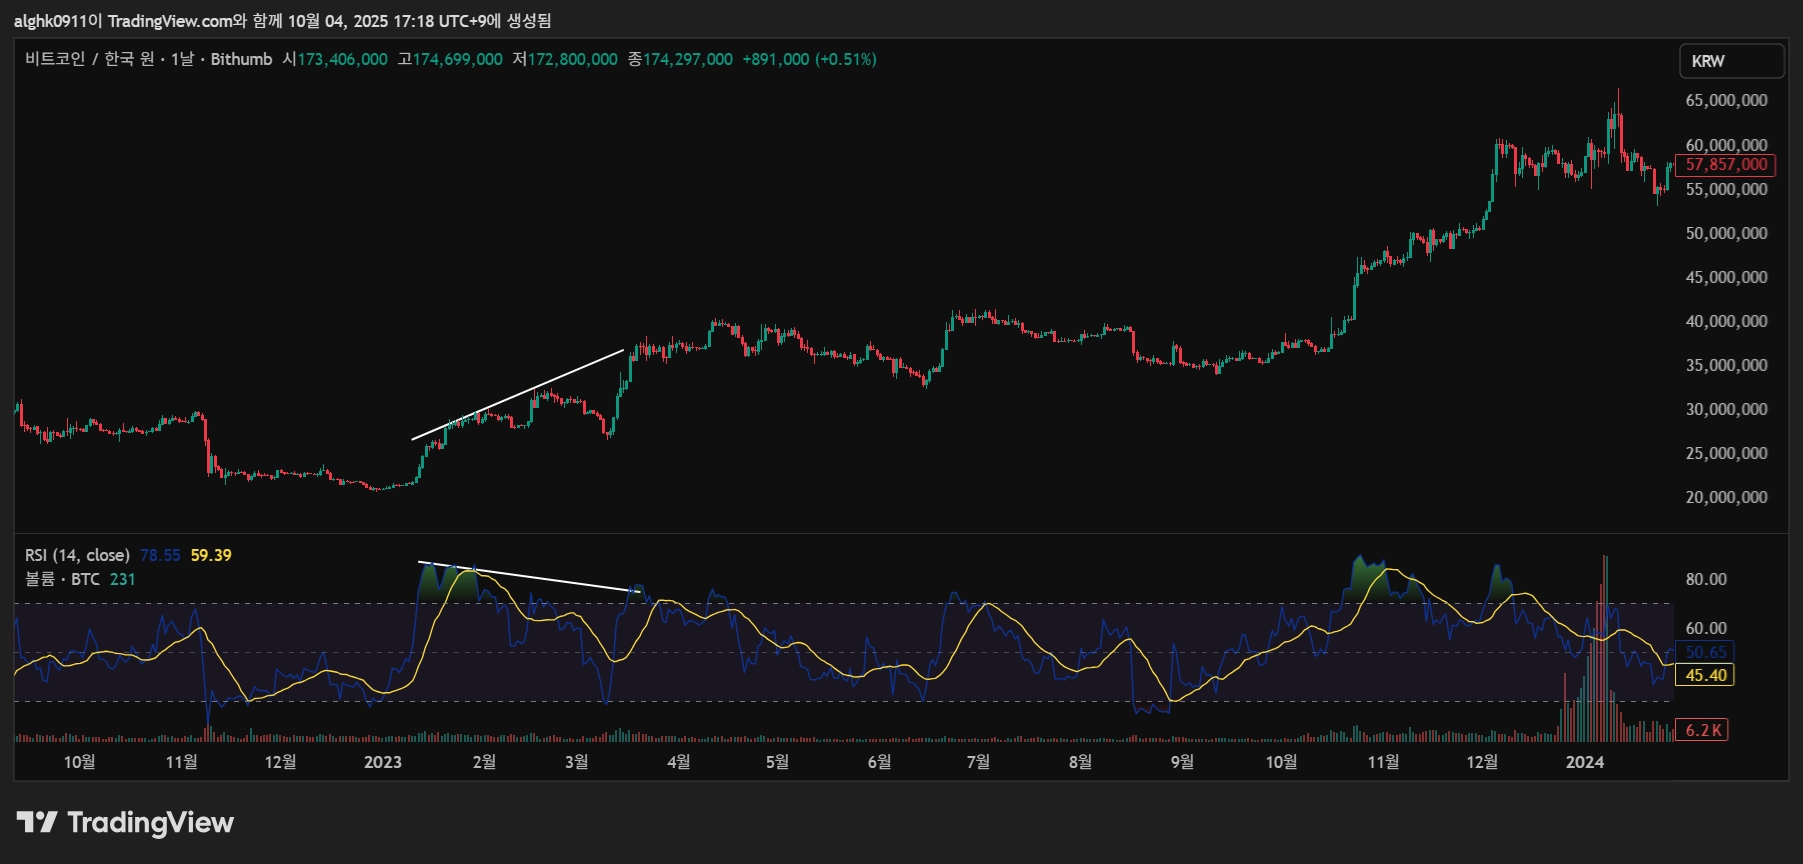Click the blue RSI 50.65 value label
The height and width of the screenshot is (864, 1803).
click(x=1705, y=652)
